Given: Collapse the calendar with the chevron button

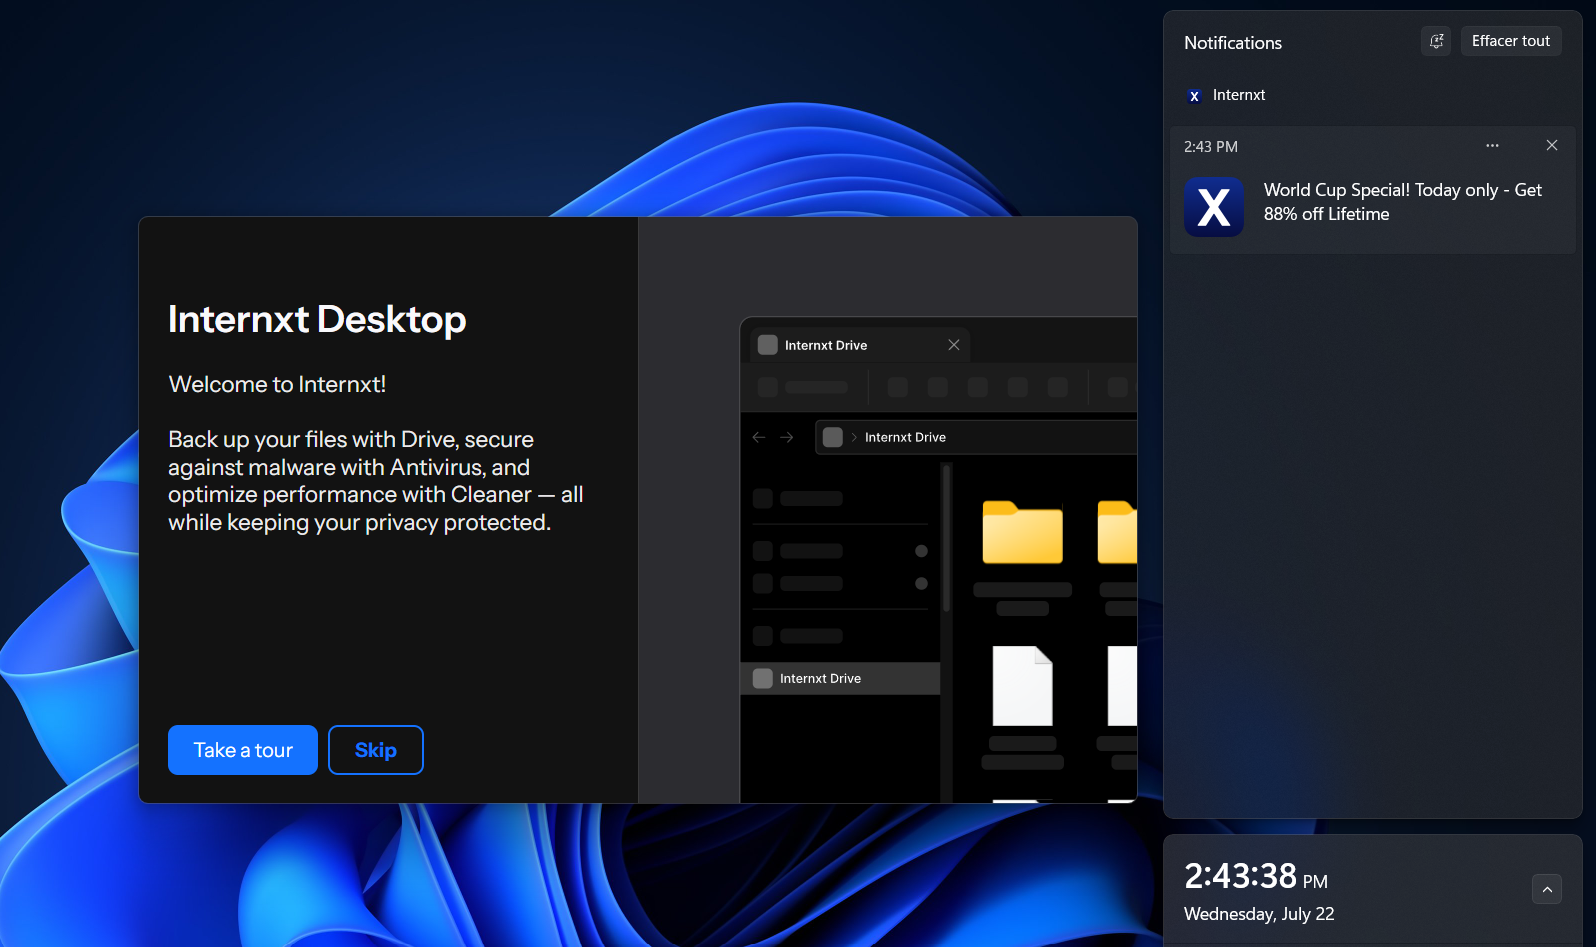Looking at the screenshot, I should (1547, 889).
